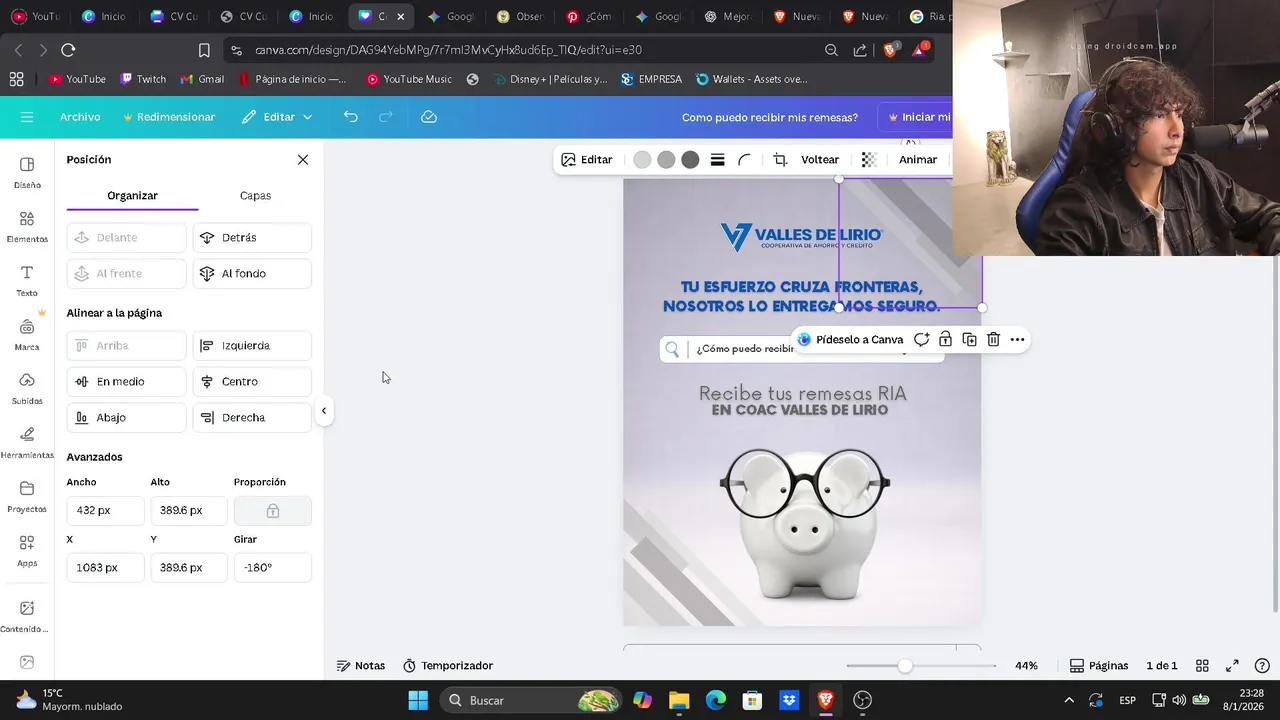The width and height of the screenshot is (1280, 720).
Task: Toggle the Proporción lock
Action: [272, 510]
